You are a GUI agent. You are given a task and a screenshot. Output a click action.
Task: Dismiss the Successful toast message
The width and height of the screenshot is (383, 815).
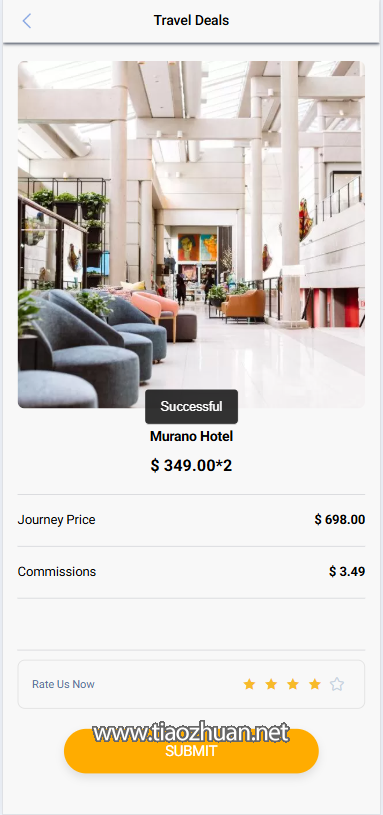[x=191, y=406]
